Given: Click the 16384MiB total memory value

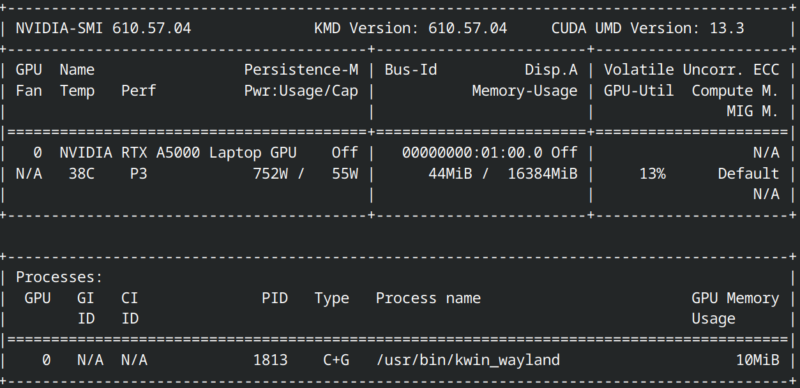Looking at the screenshot, I should click(x=542, y=174).
